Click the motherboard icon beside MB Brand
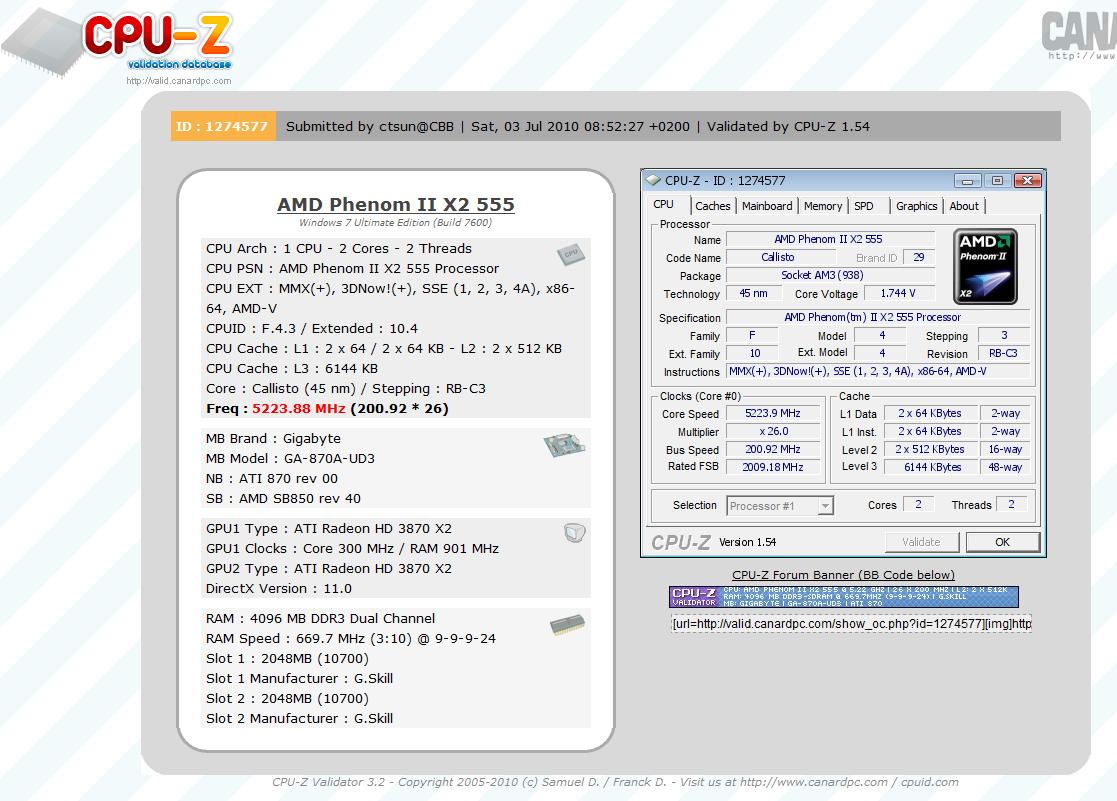This screenshot has height=801, width=1117. tap(564, 445)
